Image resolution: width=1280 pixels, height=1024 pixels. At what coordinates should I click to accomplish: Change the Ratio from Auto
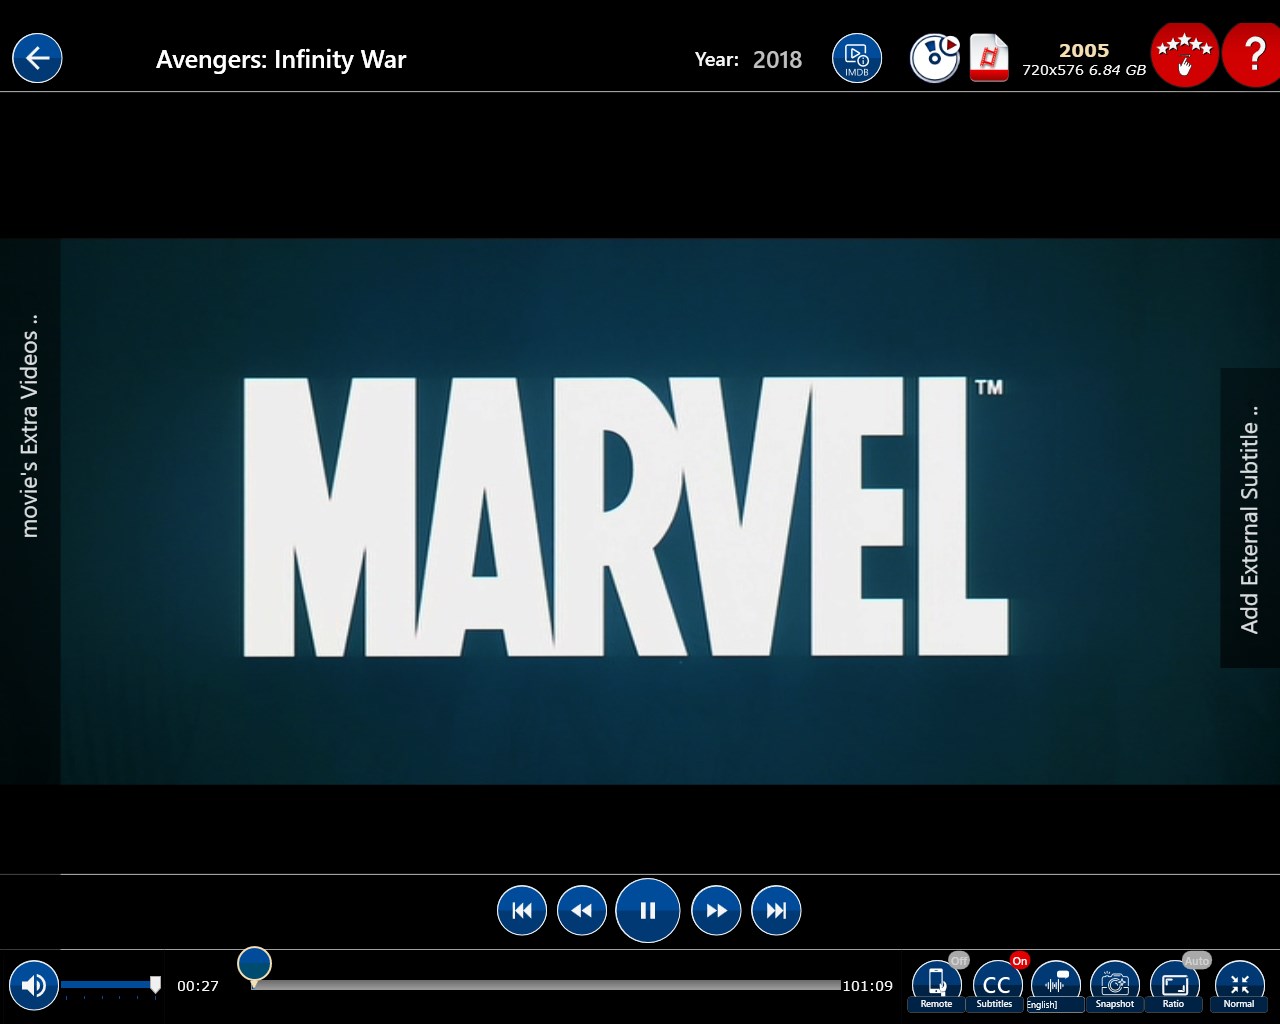tap(1173, 984)
